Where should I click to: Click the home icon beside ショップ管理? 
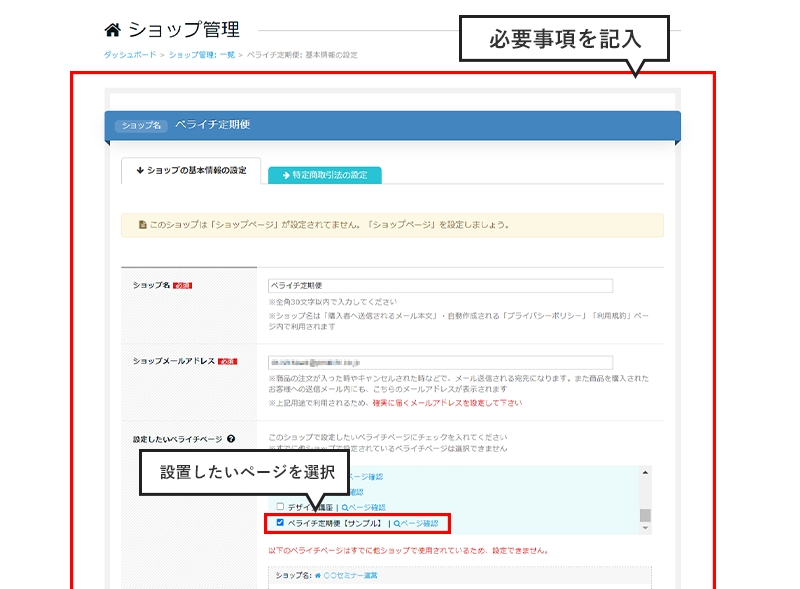click(x=113, y=30)
